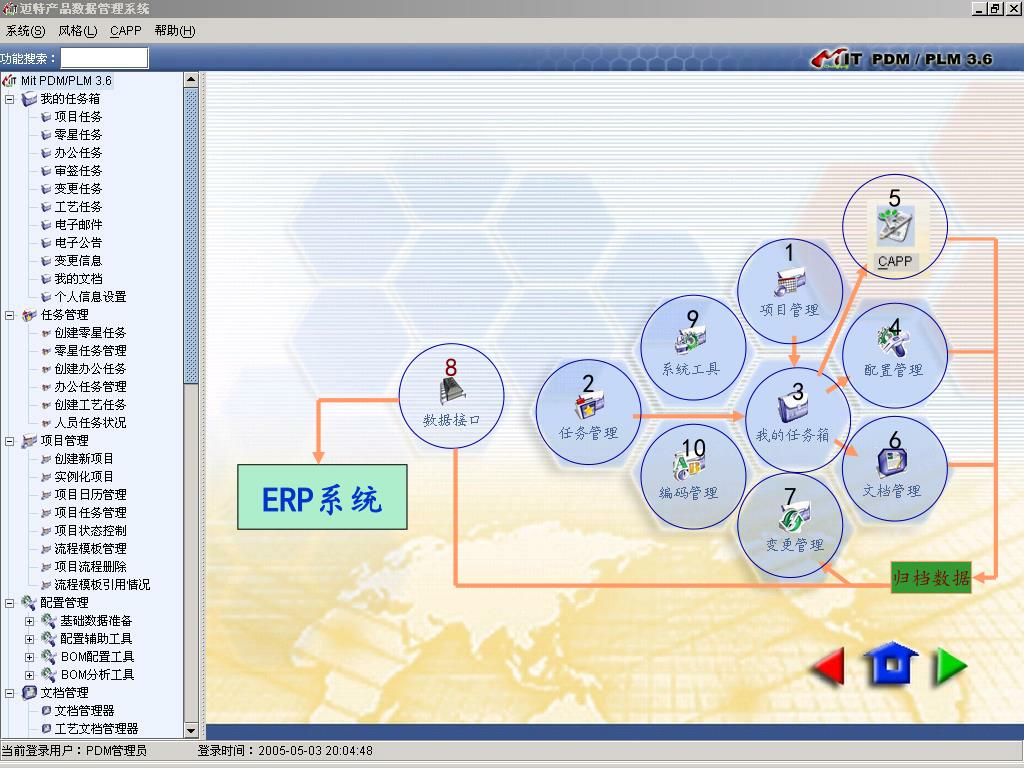Select 创建零星任务 in the tree
The width and height of the screenshot is (1024, 768).
[x=90, y=333]
